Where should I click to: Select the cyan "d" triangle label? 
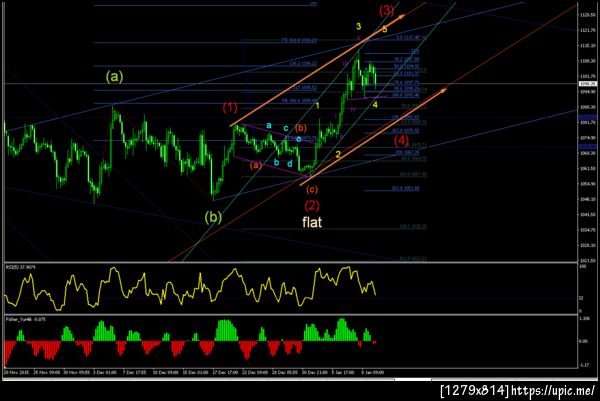(290, 164)
